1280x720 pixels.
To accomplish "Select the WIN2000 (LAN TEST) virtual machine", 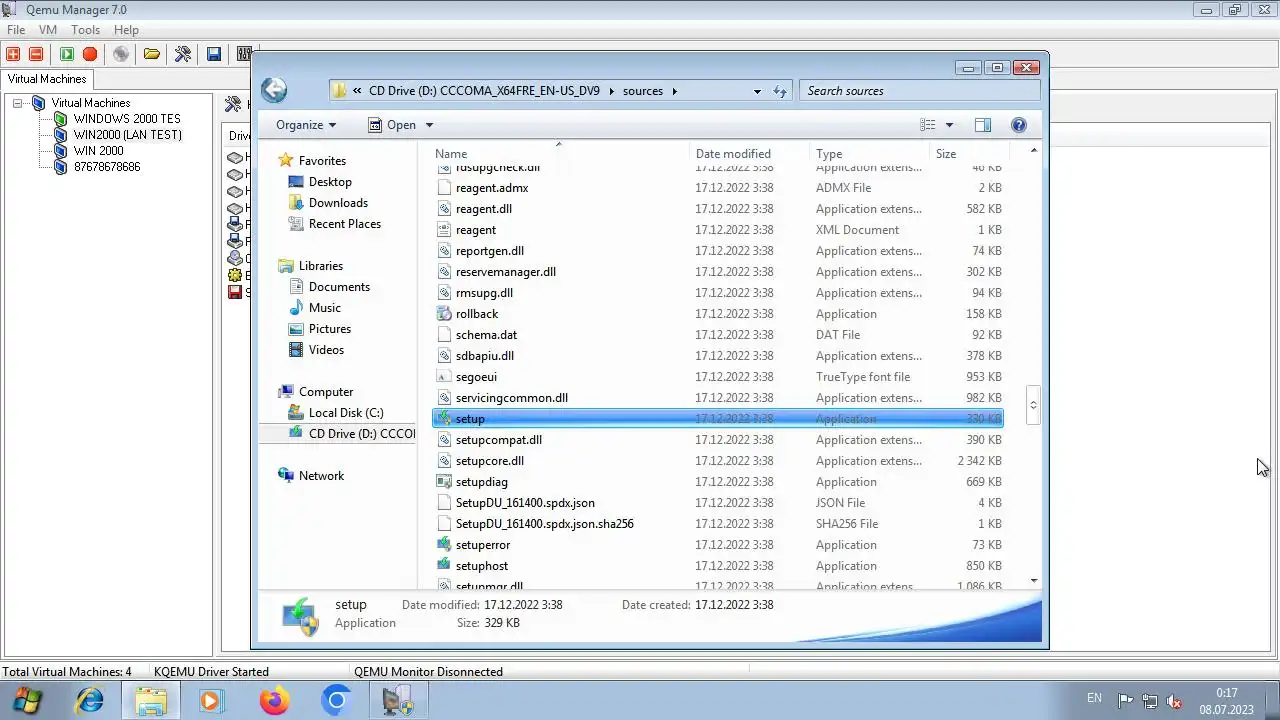I will point(127,135).
